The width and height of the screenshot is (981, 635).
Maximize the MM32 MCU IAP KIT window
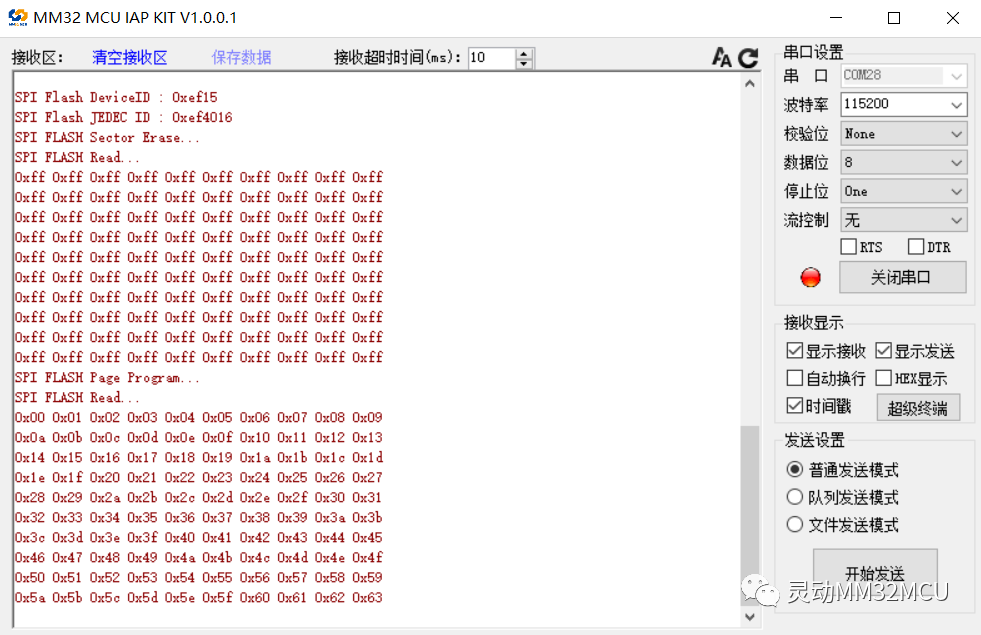click(x=894, y=18)
